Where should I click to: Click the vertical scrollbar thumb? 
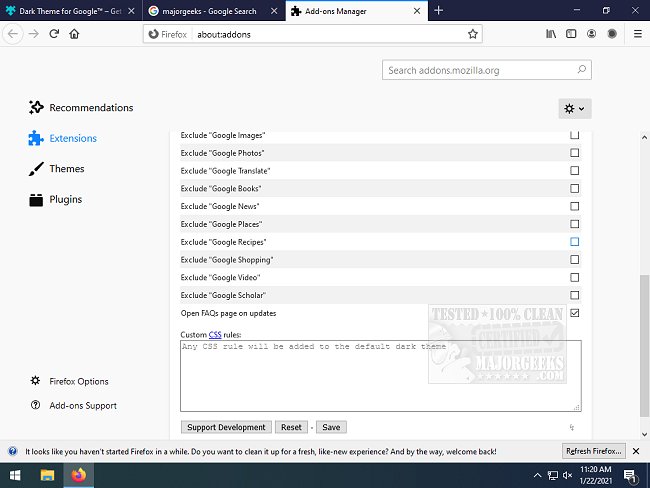pos(644,345)
